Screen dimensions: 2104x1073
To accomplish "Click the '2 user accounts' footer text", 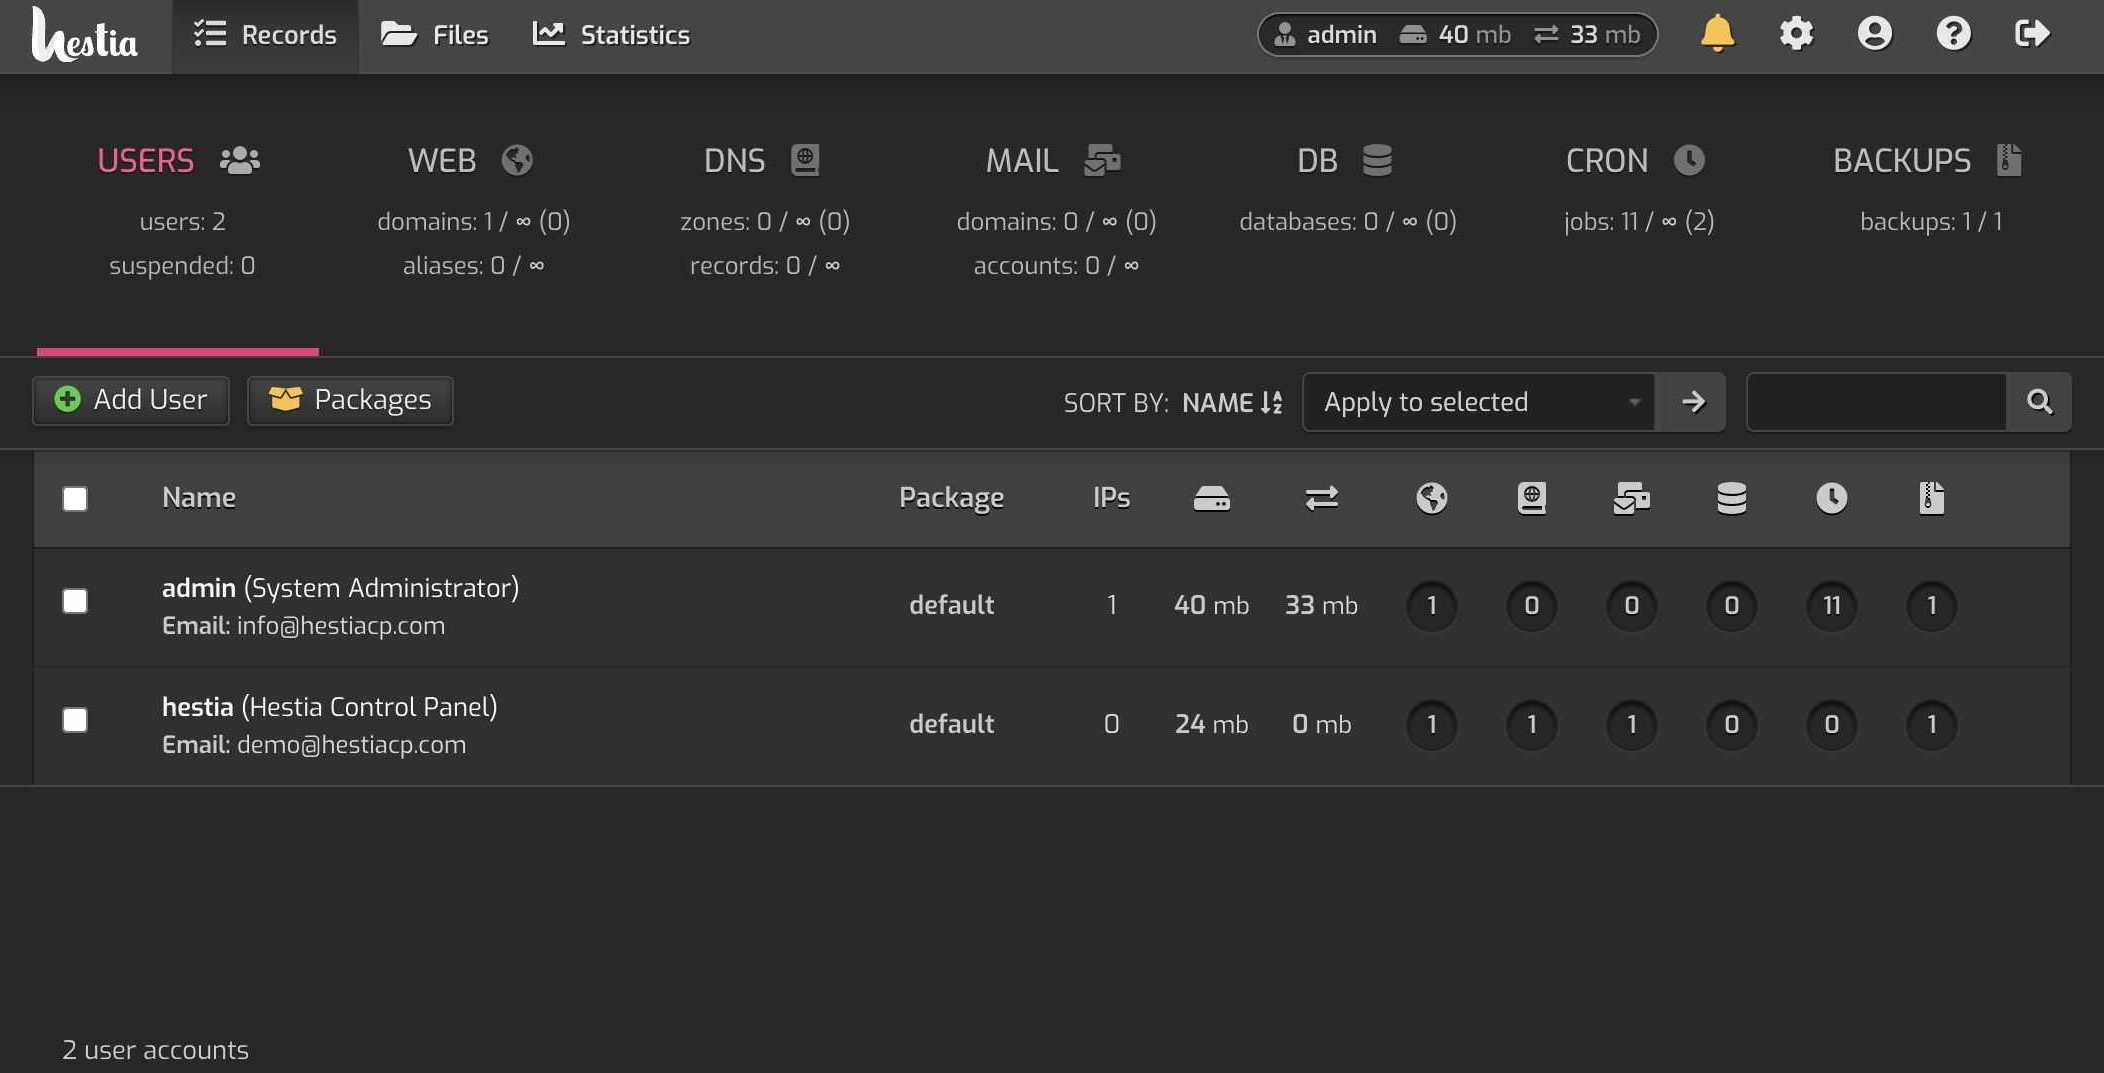I will [x=155, y=1050].
